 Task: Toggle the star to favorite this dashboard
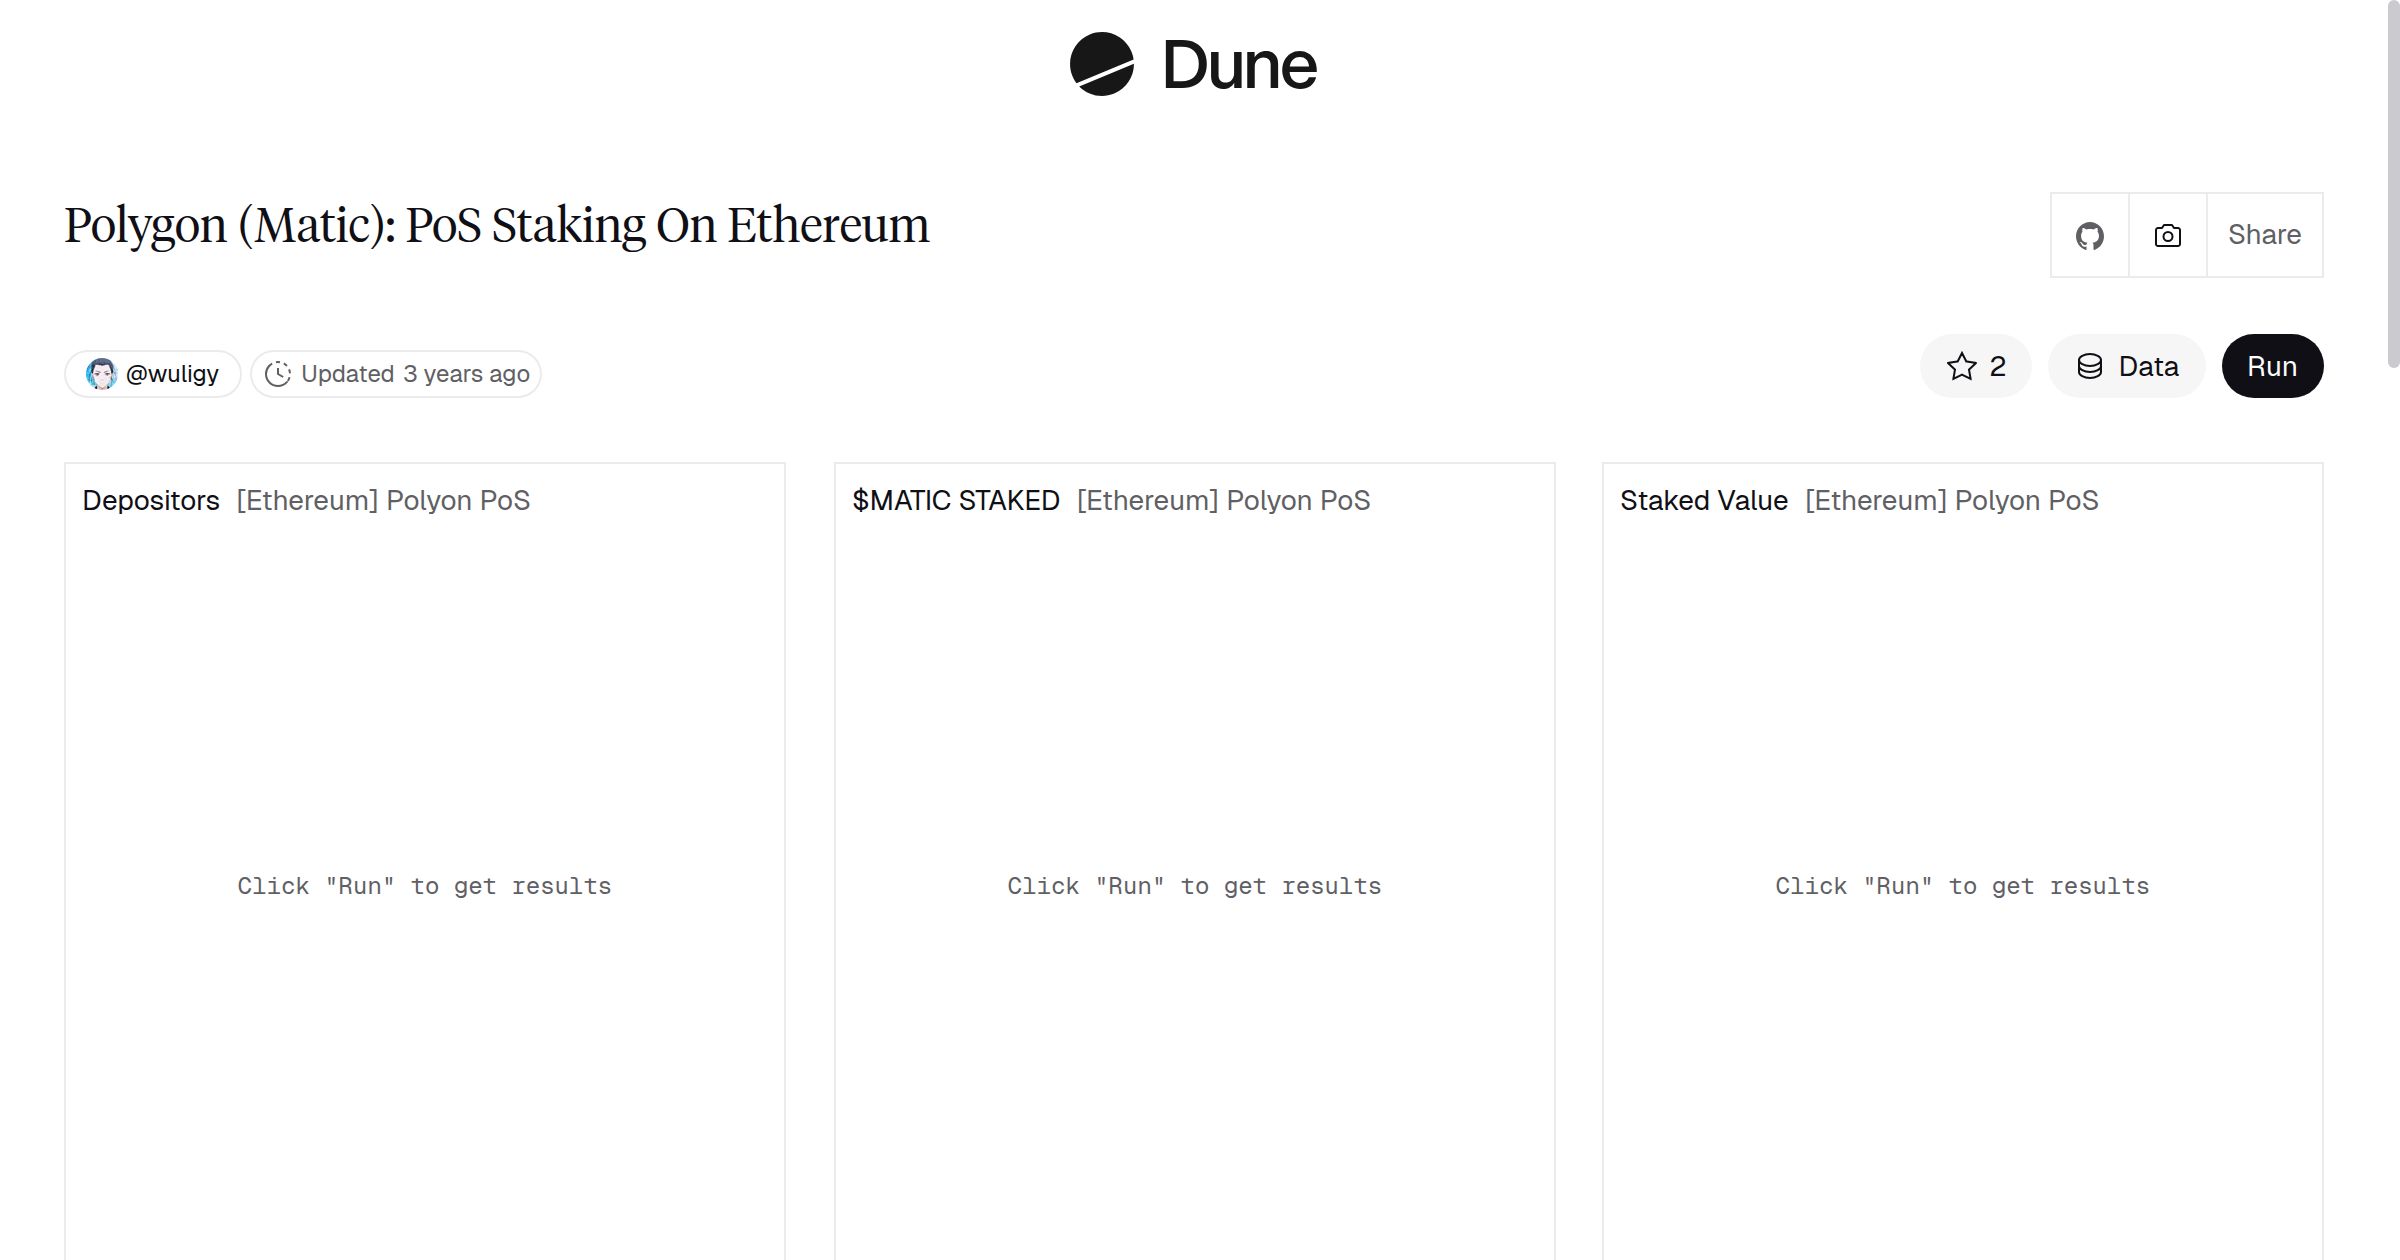pyautogui.click(x=1962, y=366)
